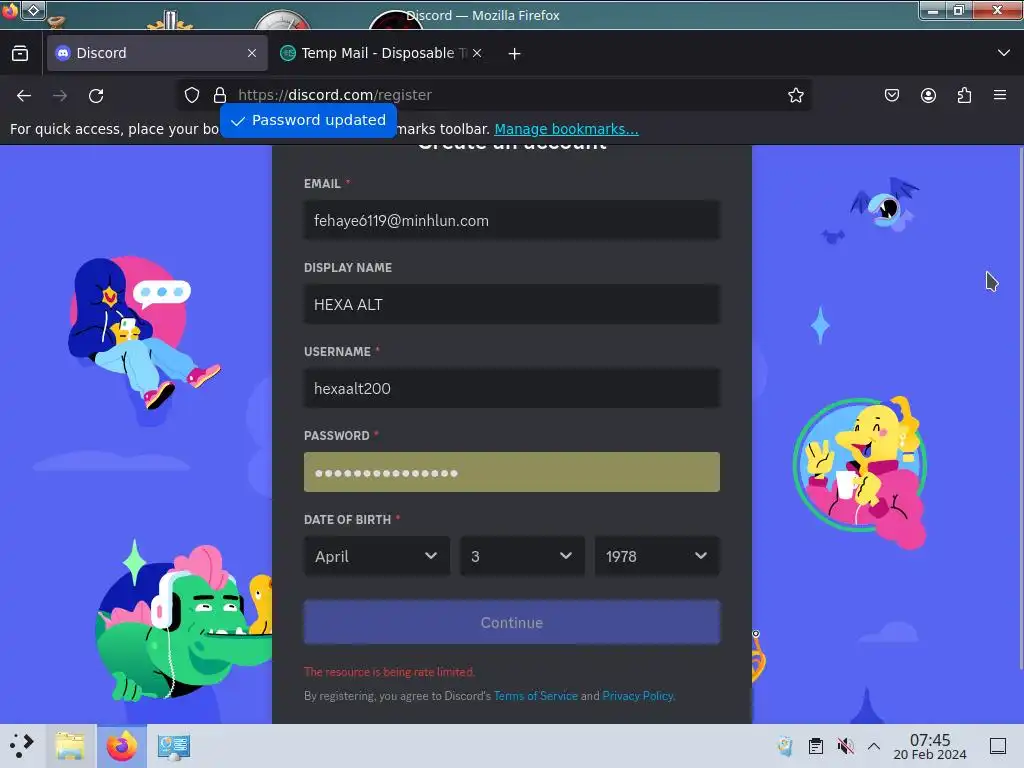This screenshot has height=768, width=1024.
Task: Click the notes tray icon
Action: 786,746
